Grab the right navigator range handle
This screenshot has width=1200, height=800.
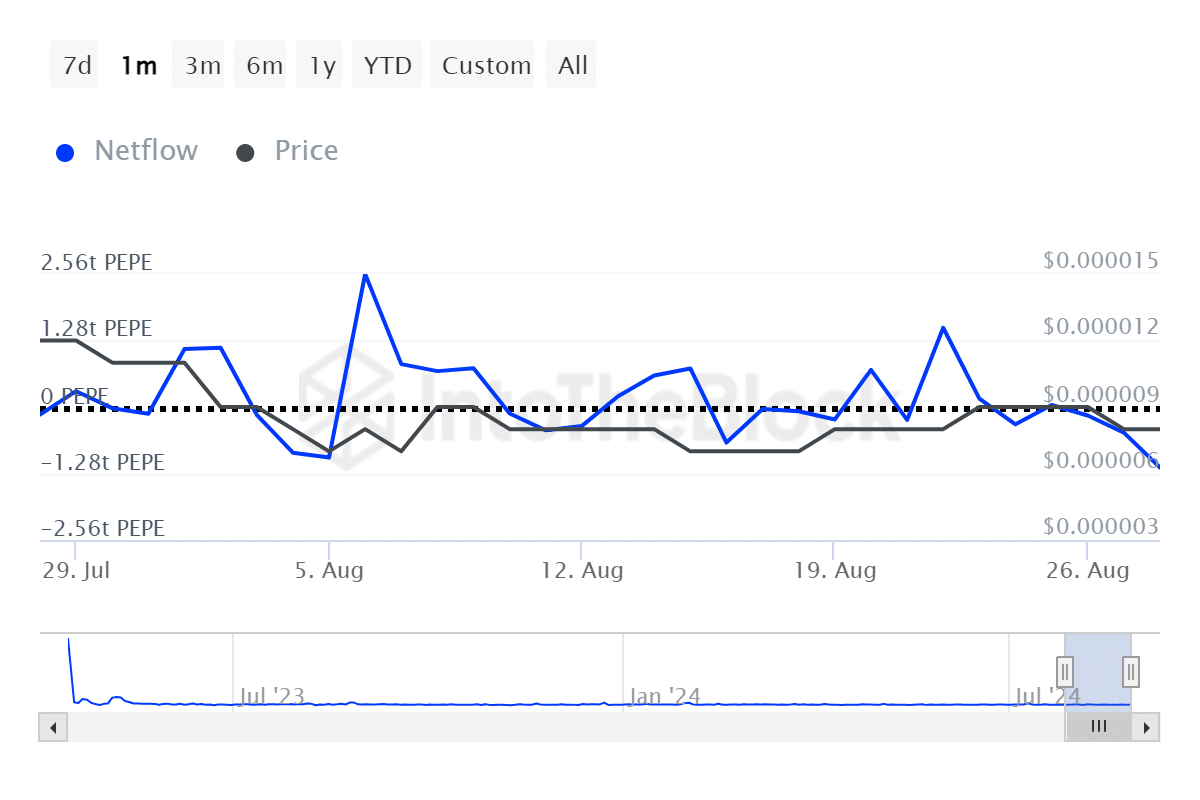tap(1131, 669)
